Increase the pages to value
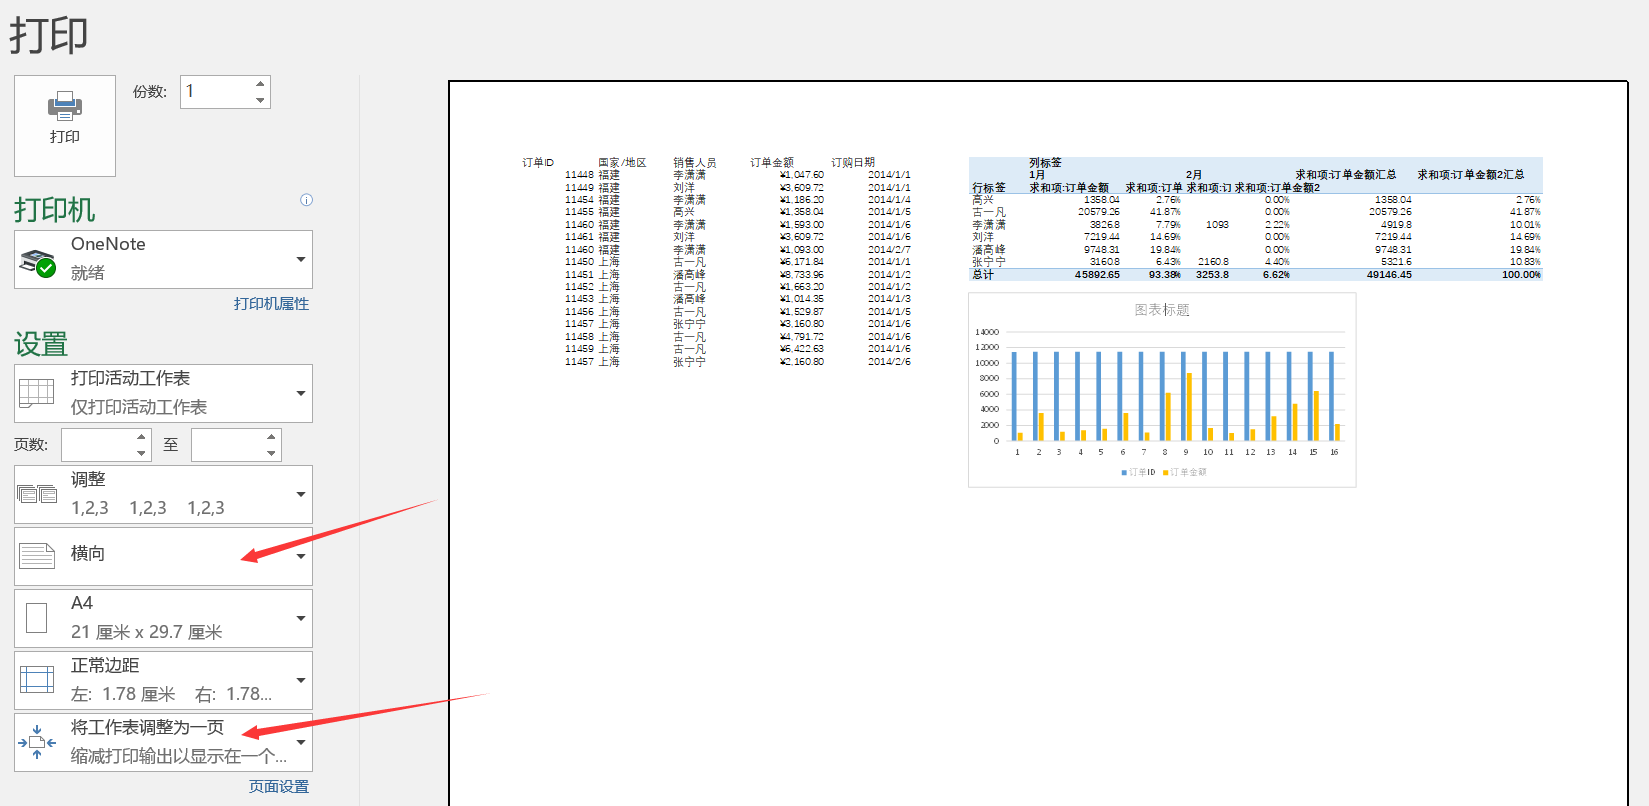This screenshot has height=806, width=1649. coord(272,437)
